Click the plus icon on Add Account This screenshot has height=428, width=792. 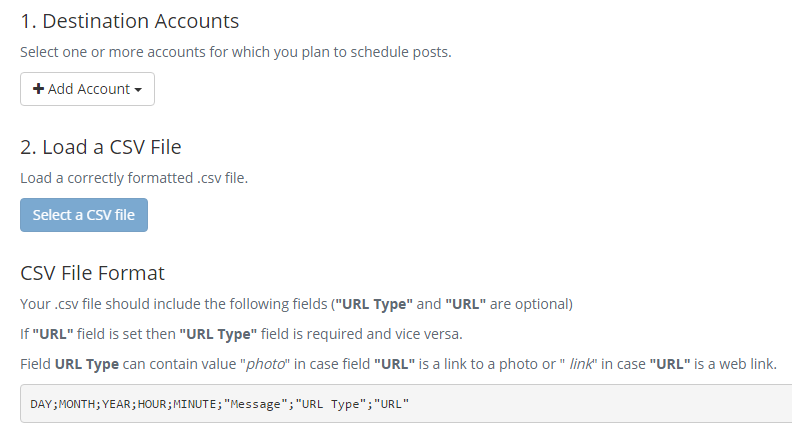38,89
